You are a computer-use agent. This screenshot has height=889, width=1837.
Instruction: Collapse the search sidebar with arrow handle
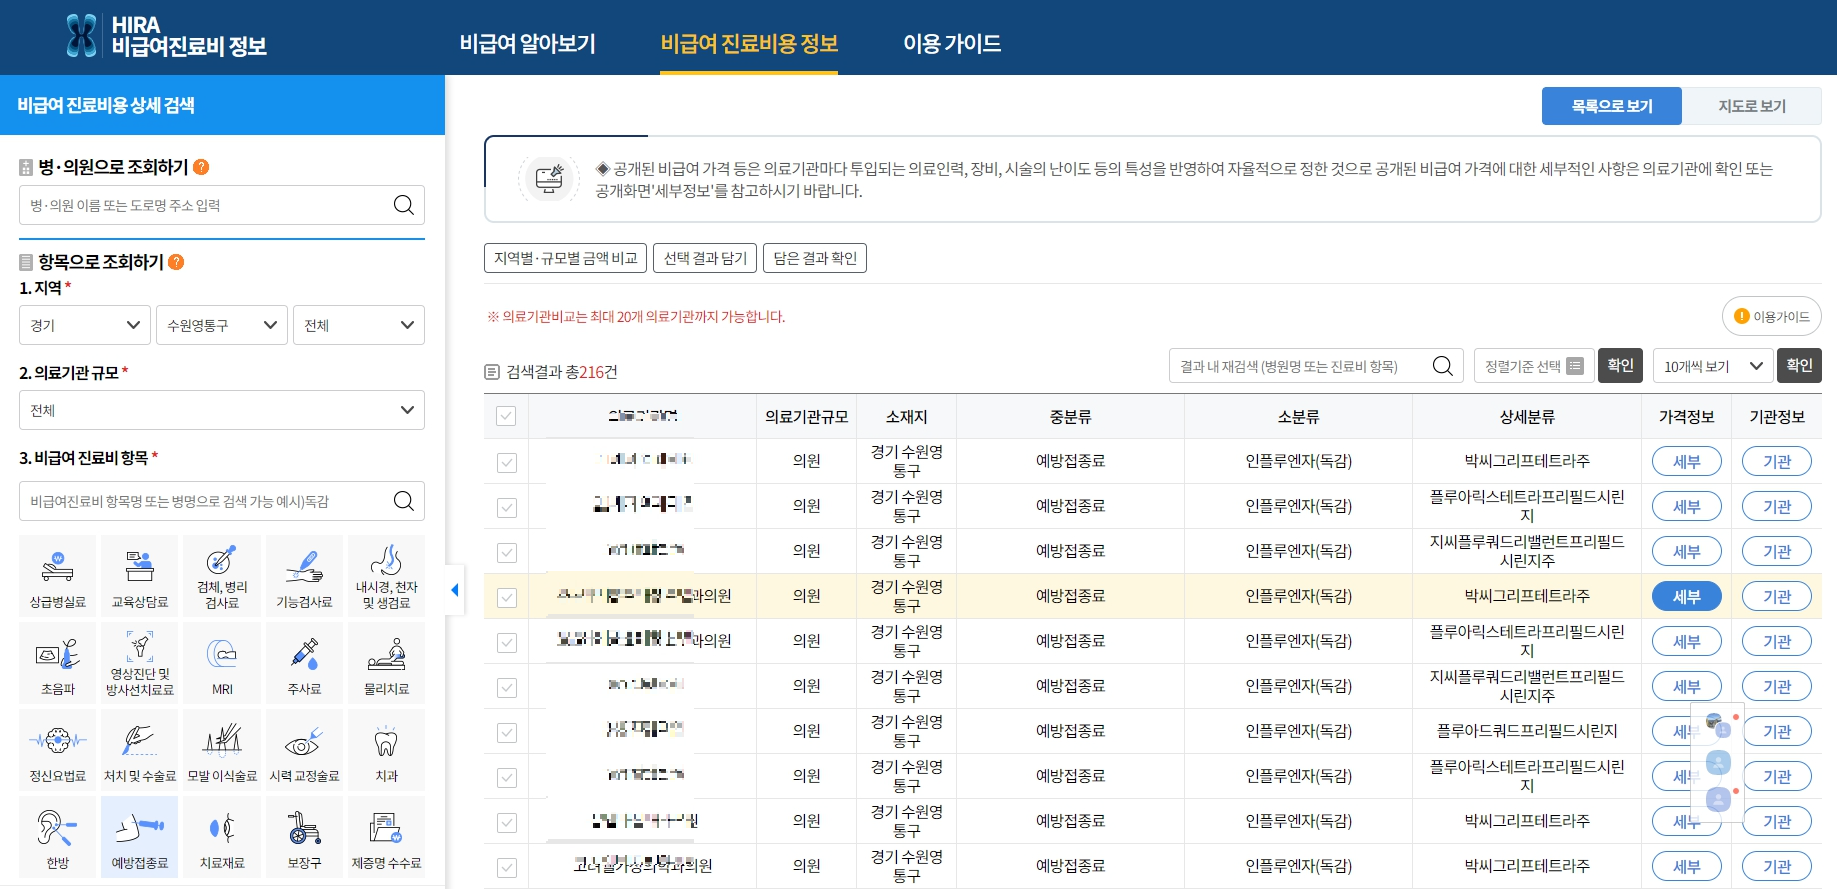point(455,590)
